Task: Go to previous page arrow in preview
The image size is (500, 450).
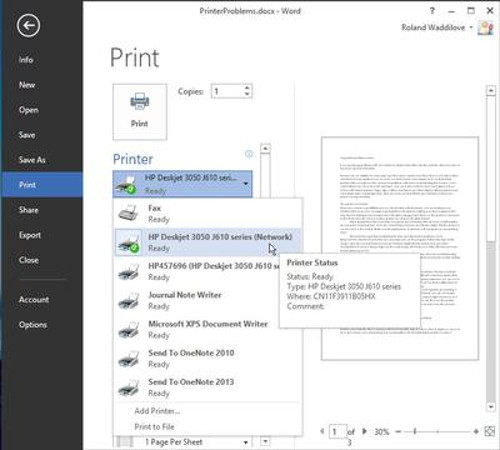Action: click(x=322, y=431)
